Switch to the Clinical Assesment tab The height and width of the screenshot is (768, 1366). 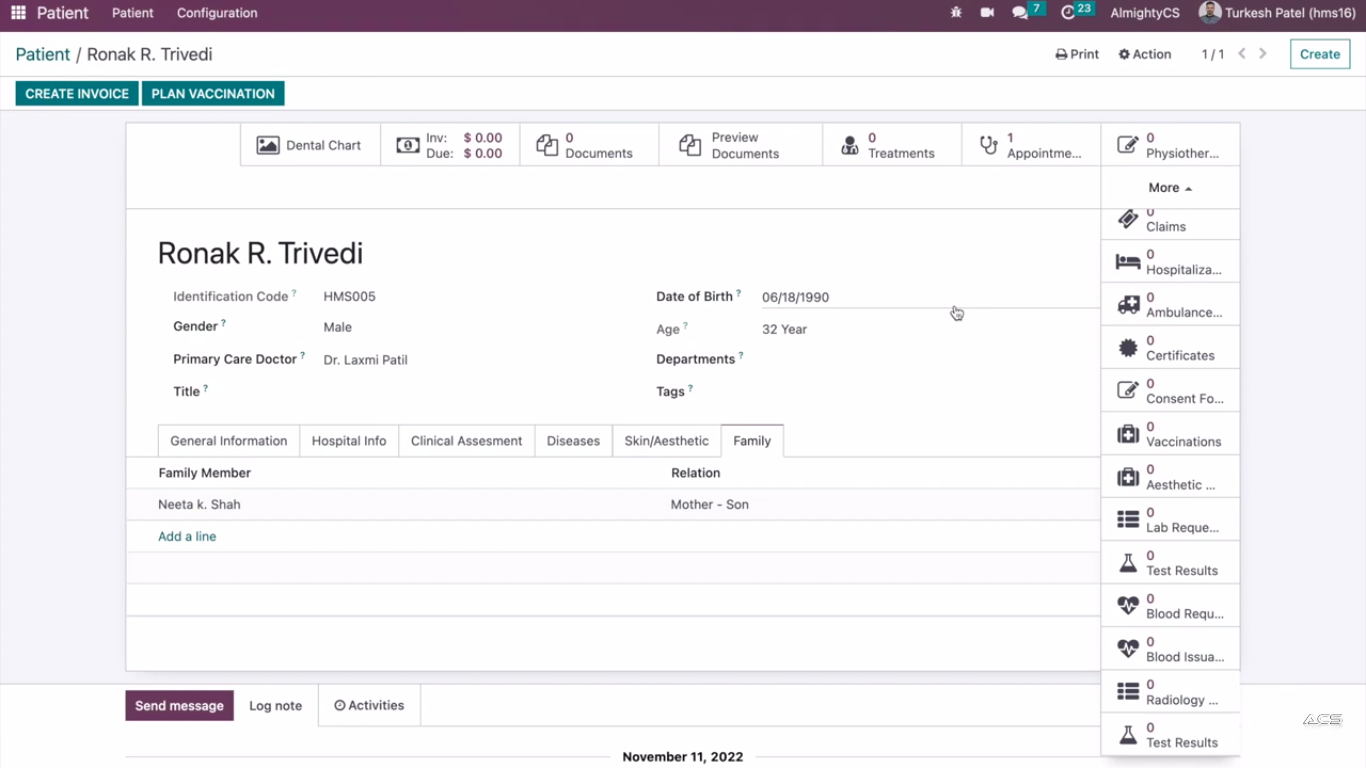pyautogui.click(x=466, y=441)
